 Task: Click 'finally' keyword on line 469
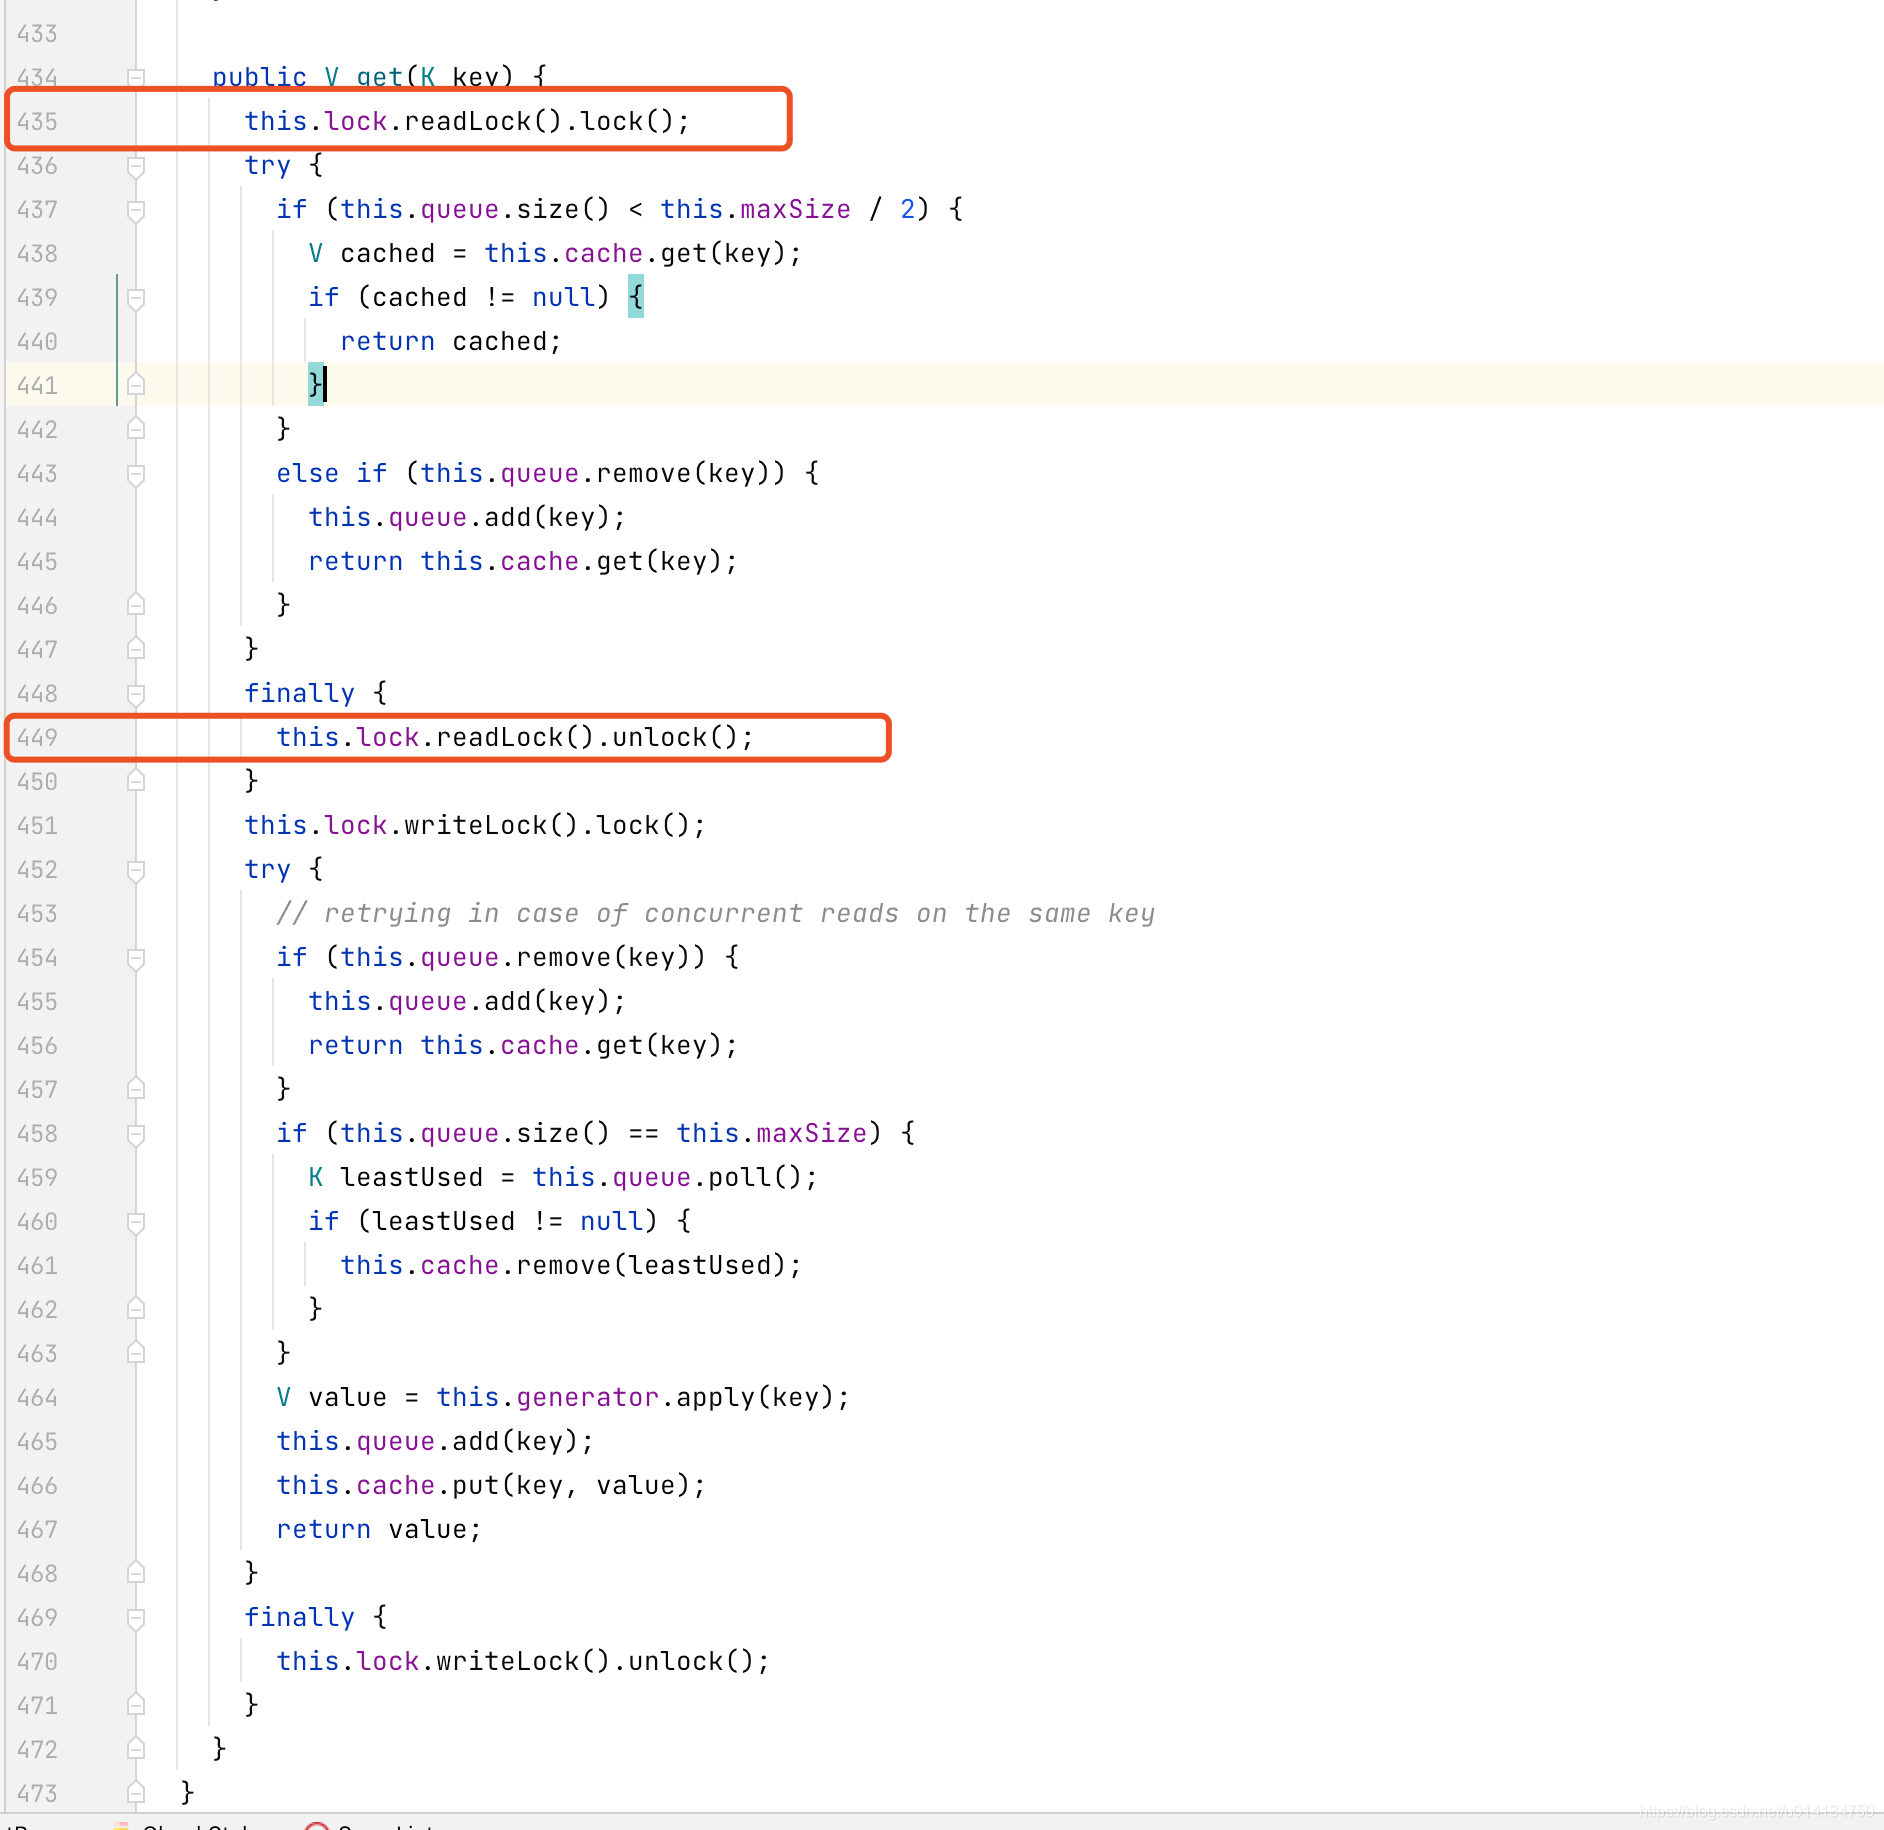pos(299,1618)
